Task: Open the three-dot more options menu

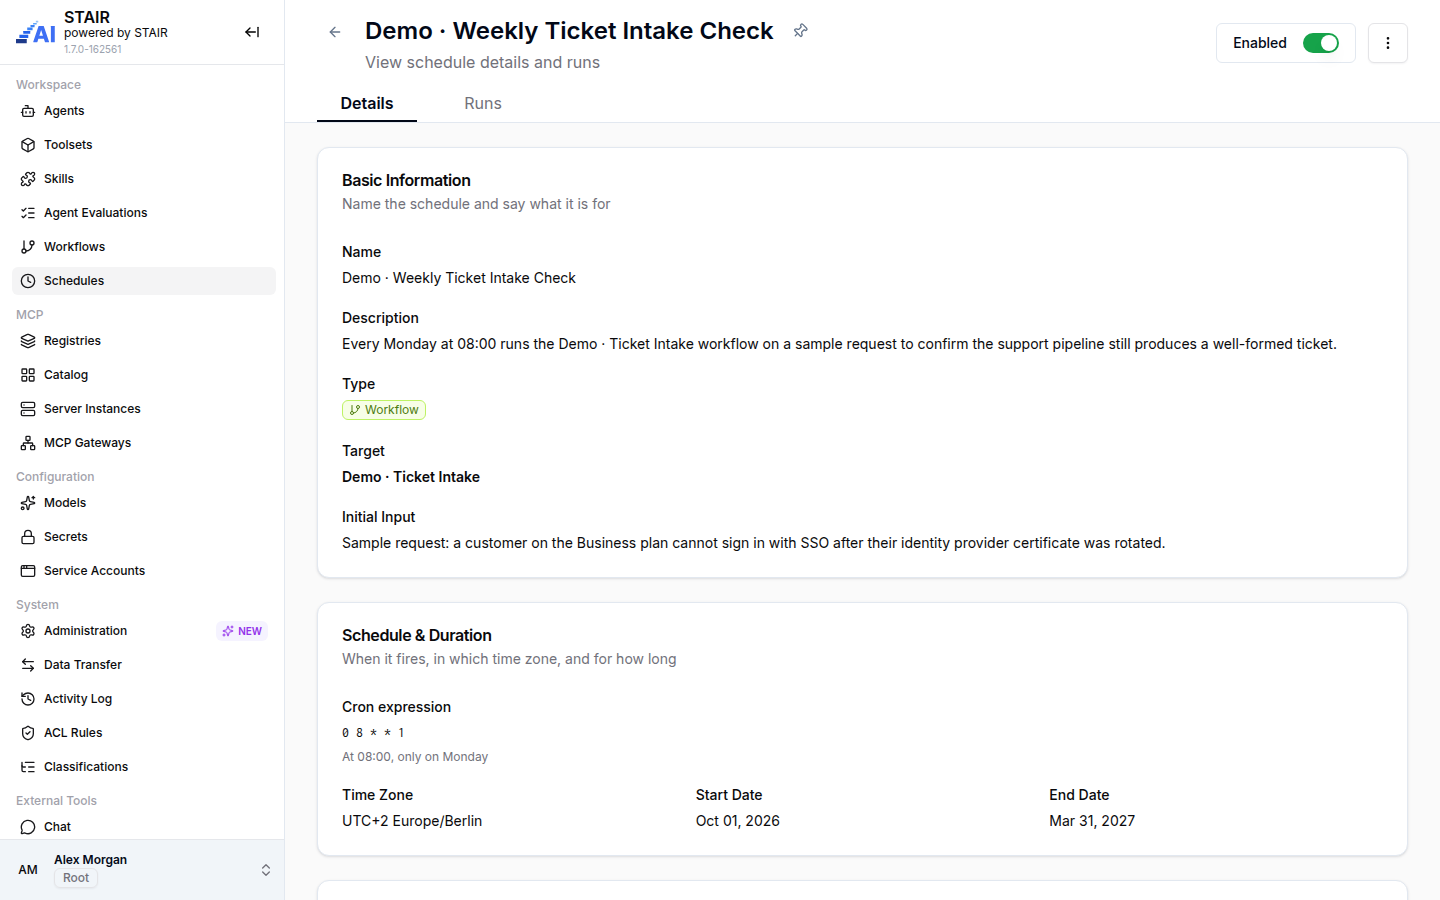Action: (x=1388, y=43)
